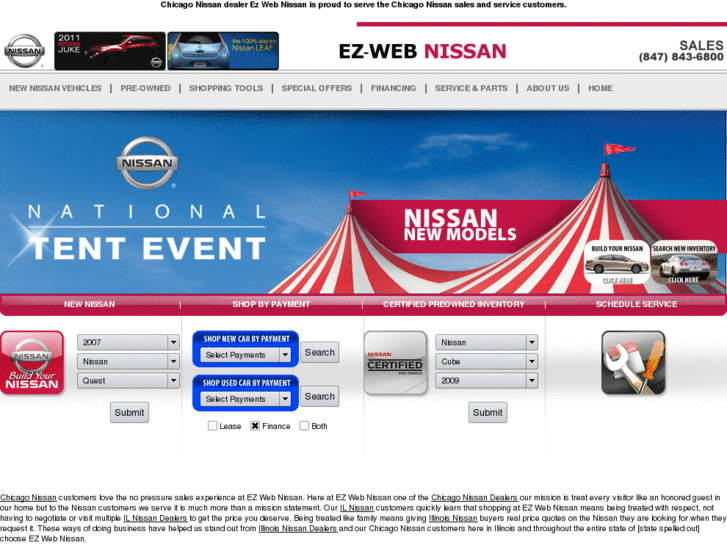Select the Certified Preowned Inventory tab
The height and width of the screenshot is (545, 727).
[453, 304]
